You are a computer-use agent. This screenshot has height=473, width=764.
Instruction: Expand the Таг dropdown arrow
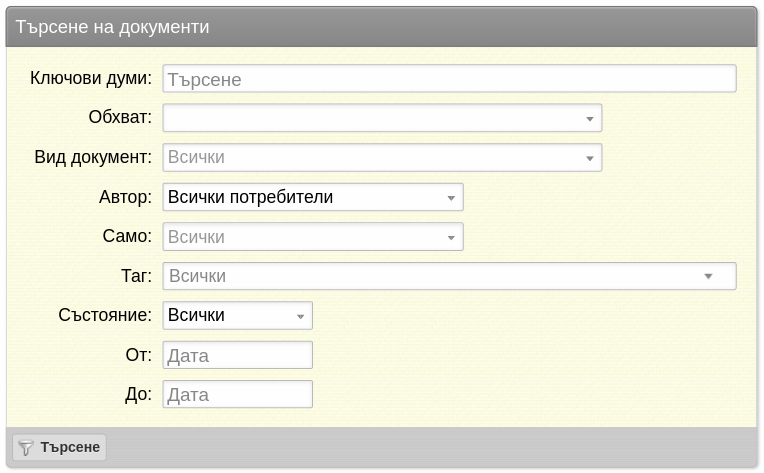coord(708,276)
